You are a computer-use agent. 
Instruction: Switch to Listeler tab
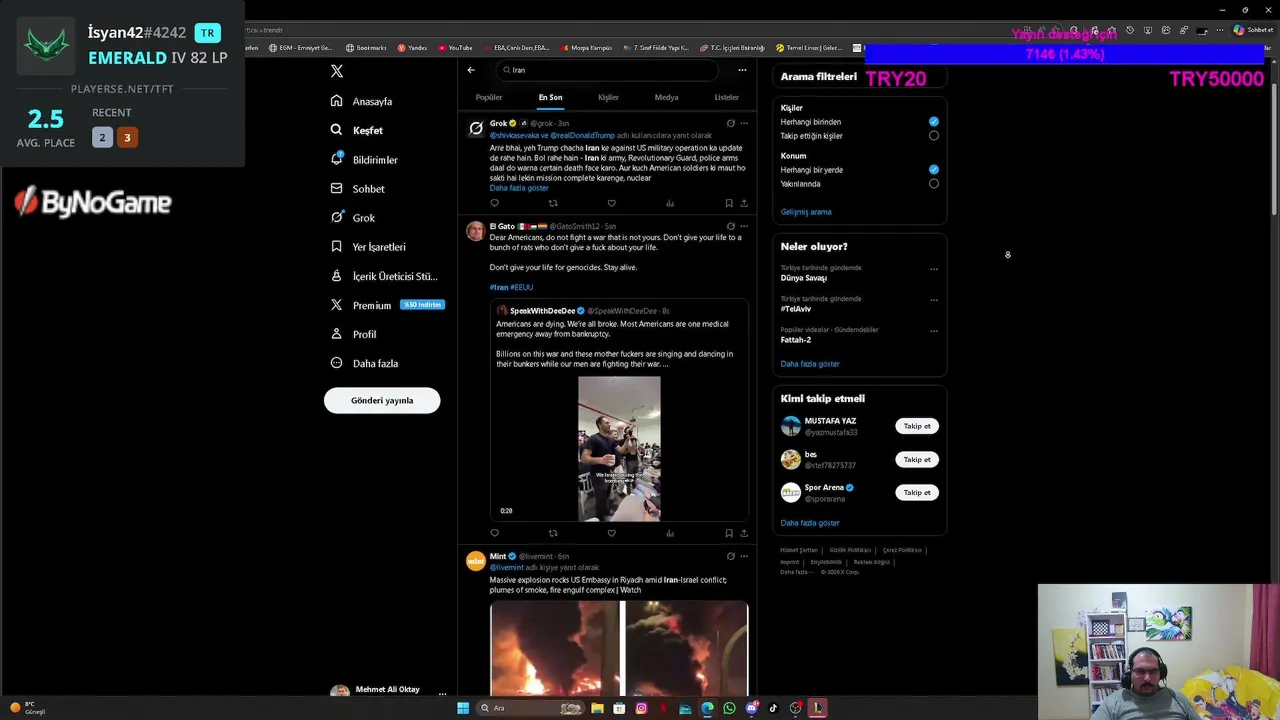click(x=726, y=97)
